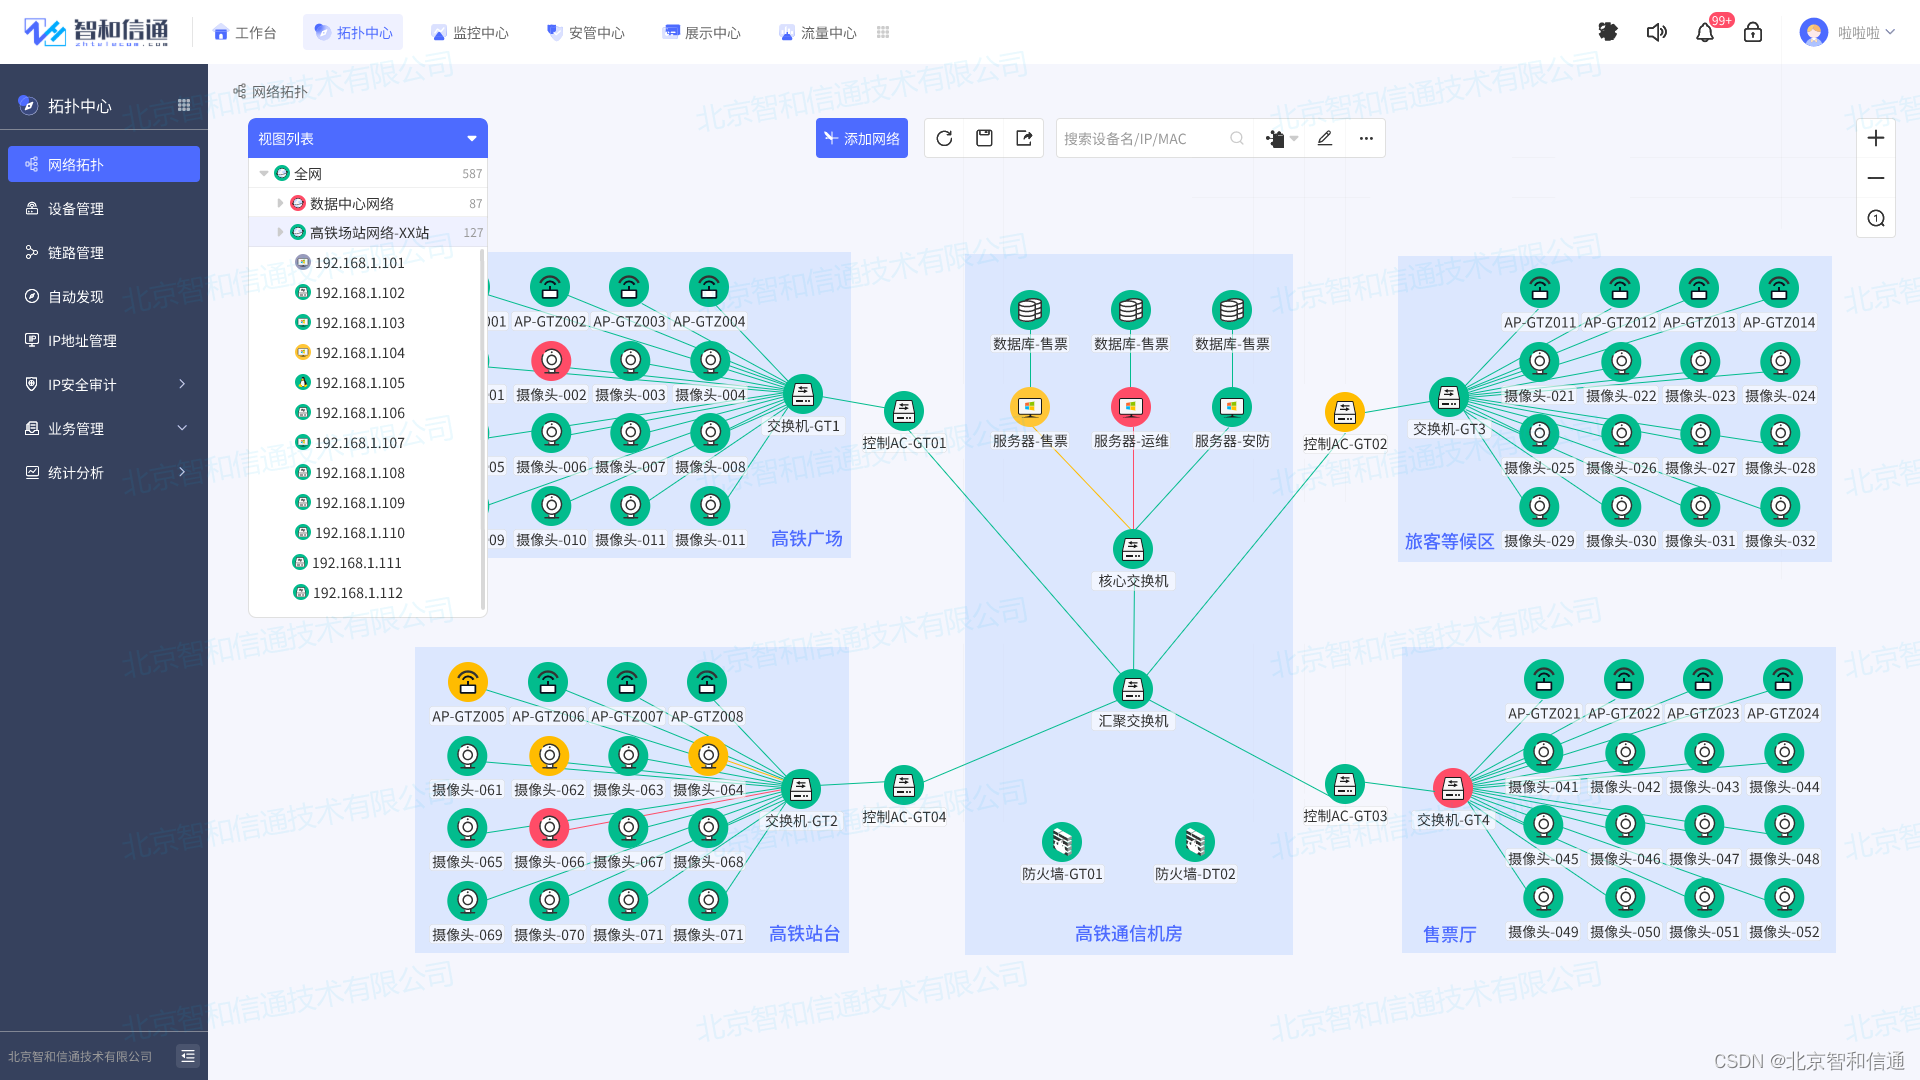Click the zoom out minus button
Viewport: 1920px width, 1080px height.
coord(1876,178)
